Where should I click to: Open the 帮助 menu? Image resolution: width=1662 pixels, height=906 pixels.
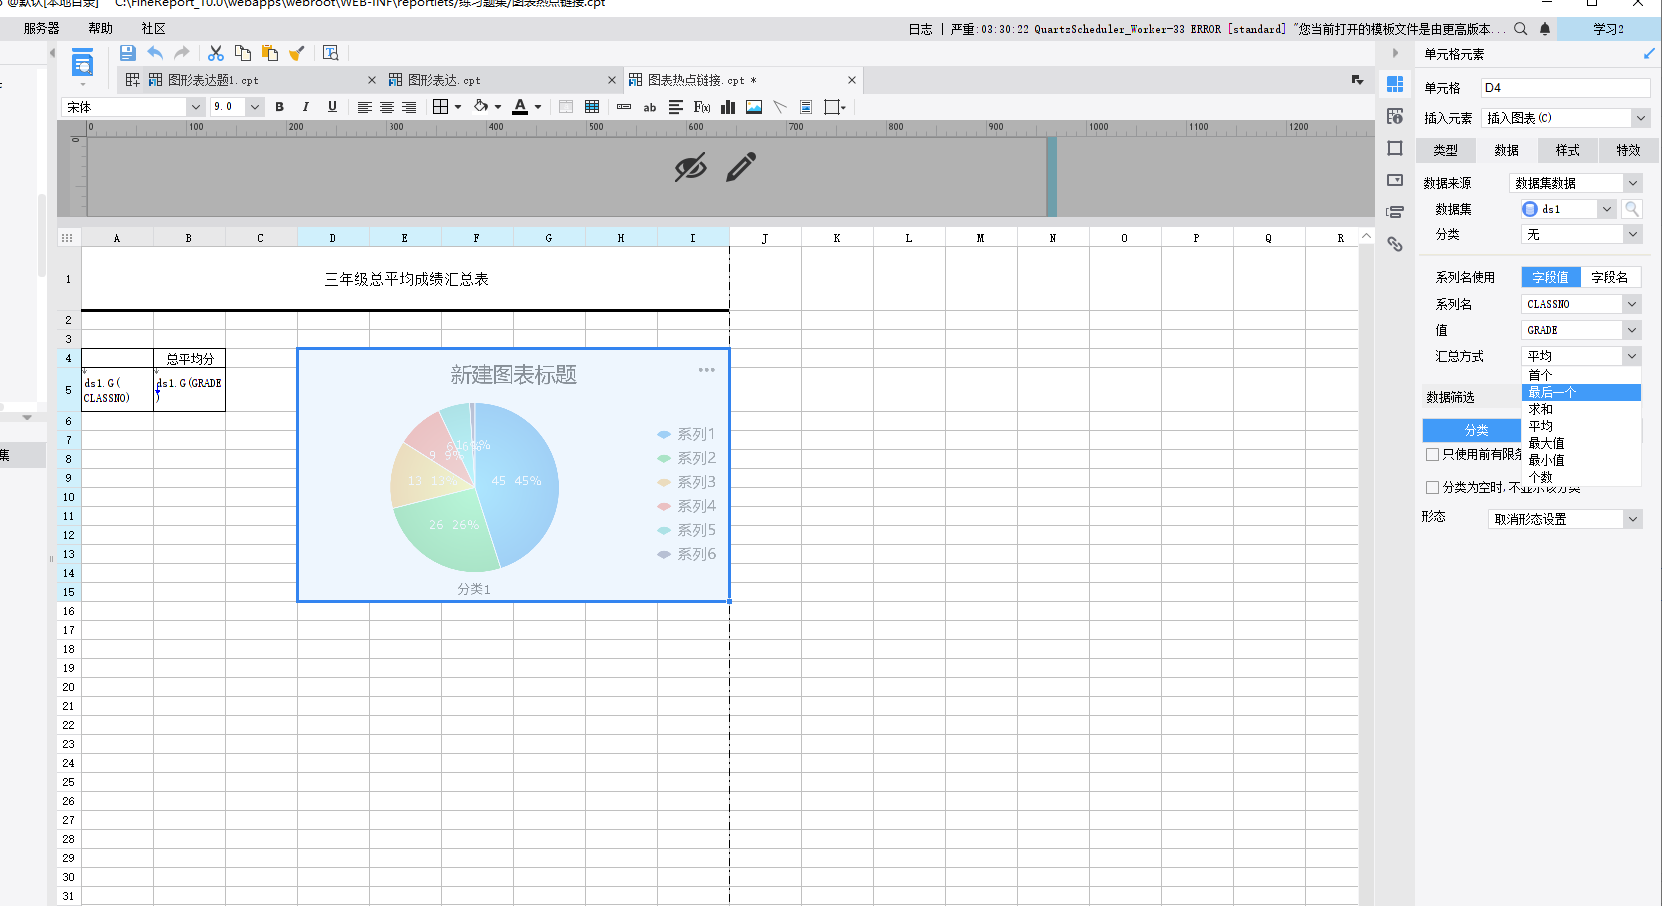[101, 29]
